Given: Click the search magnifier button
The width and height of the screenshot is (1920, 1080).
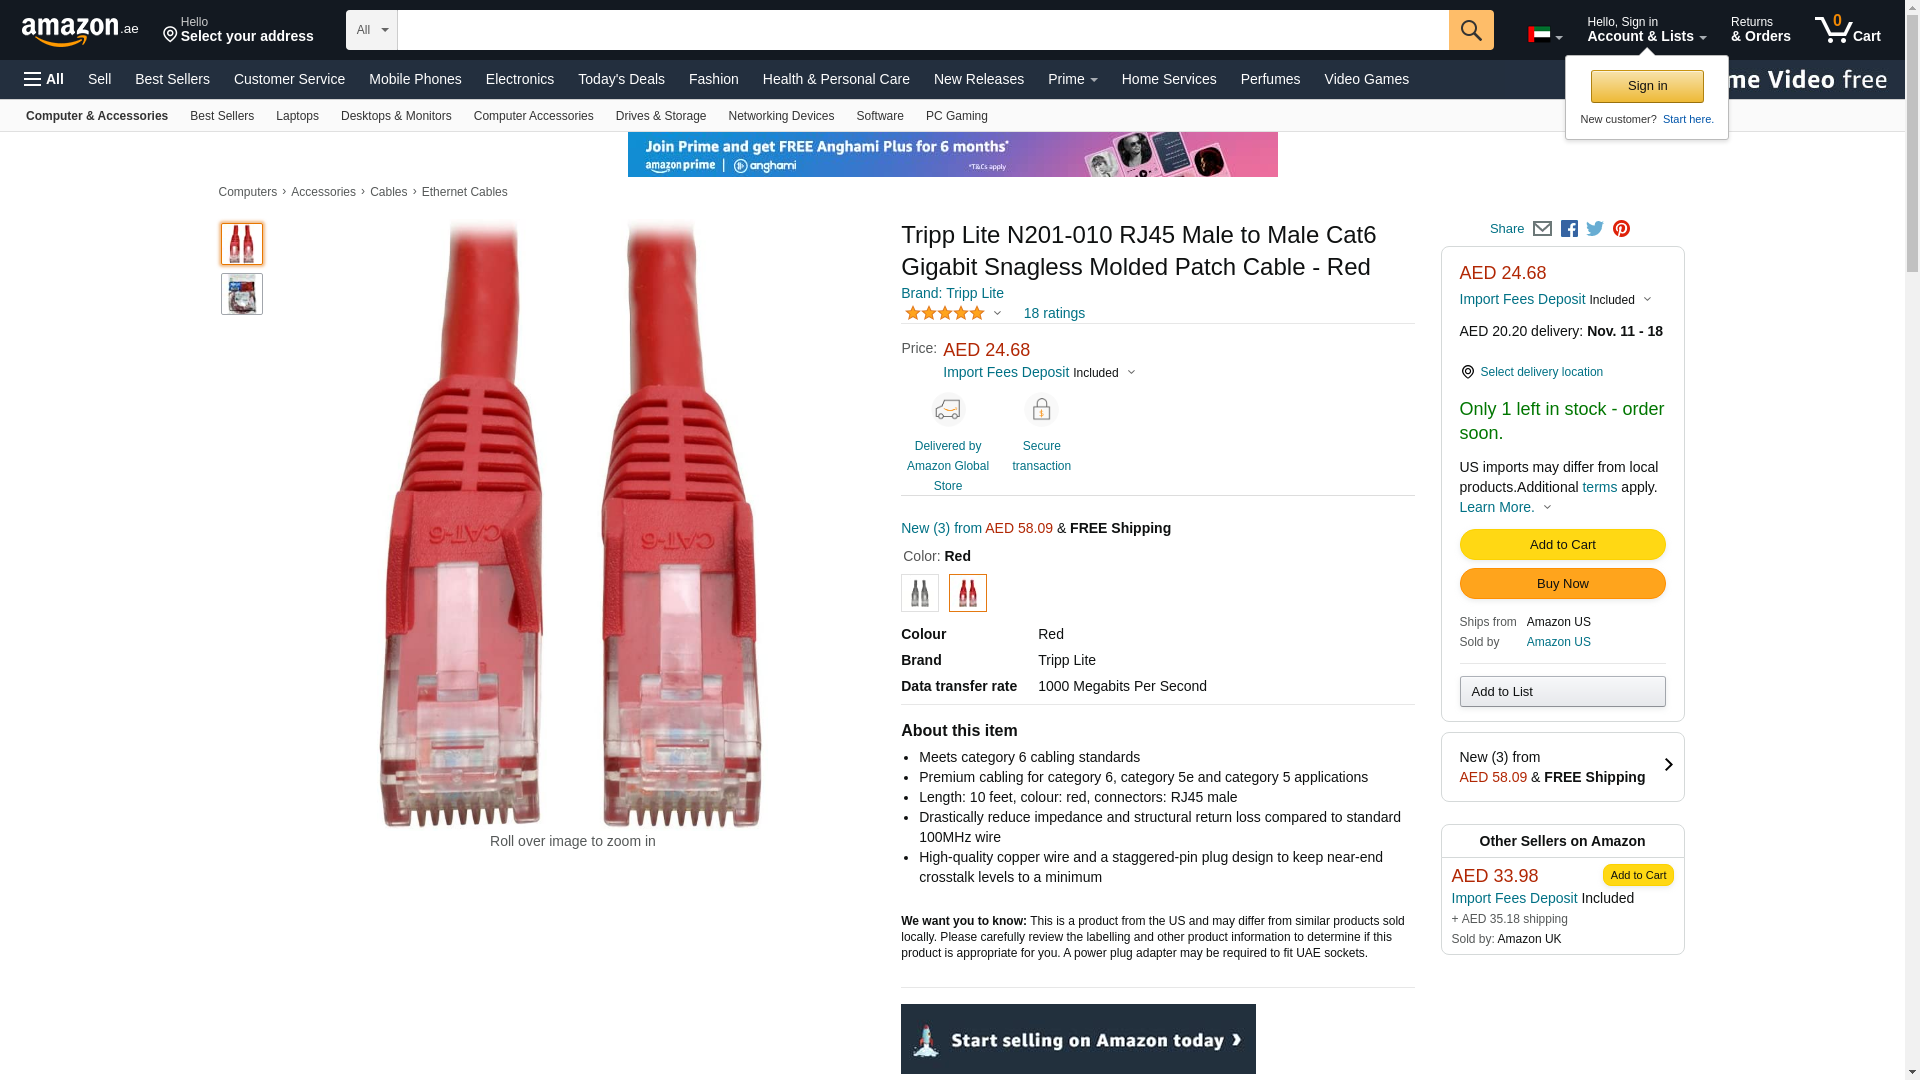Looking at the screenshot, I should pos(1471,30).
